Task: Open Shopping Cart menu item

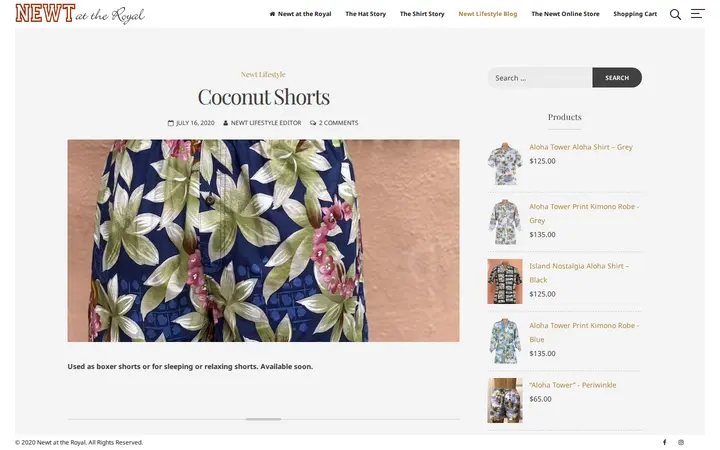Action: pyautogui.click(x=635, y=14)
